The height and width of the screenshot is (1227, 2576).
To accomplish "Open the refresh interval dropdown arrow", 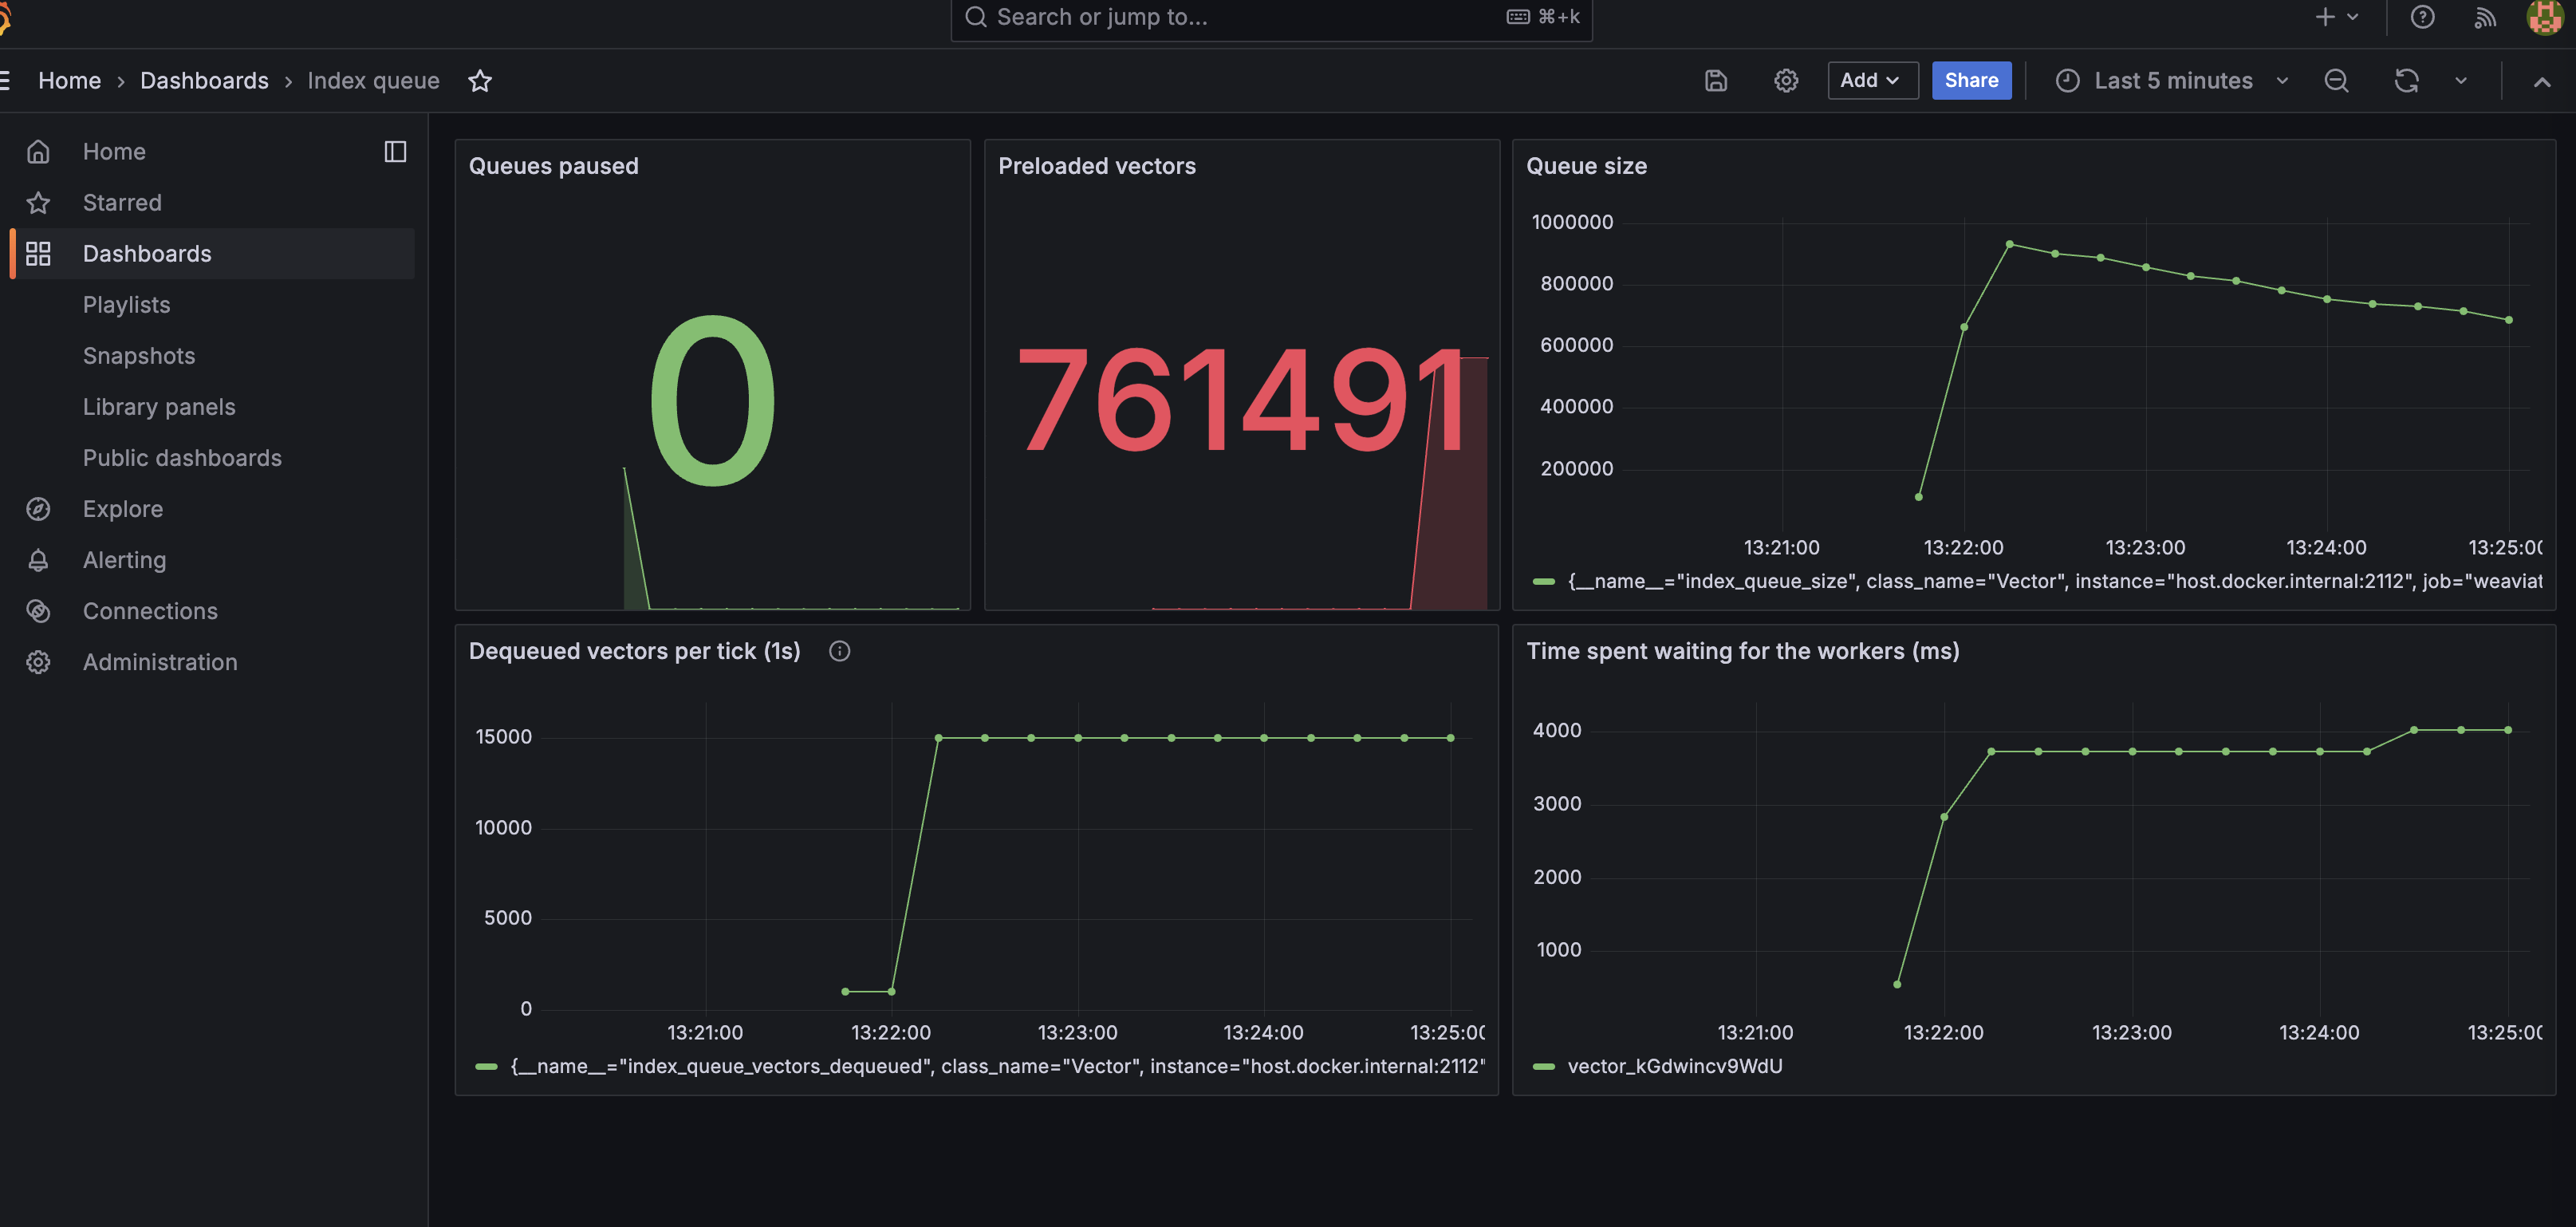I will 2461,81.
